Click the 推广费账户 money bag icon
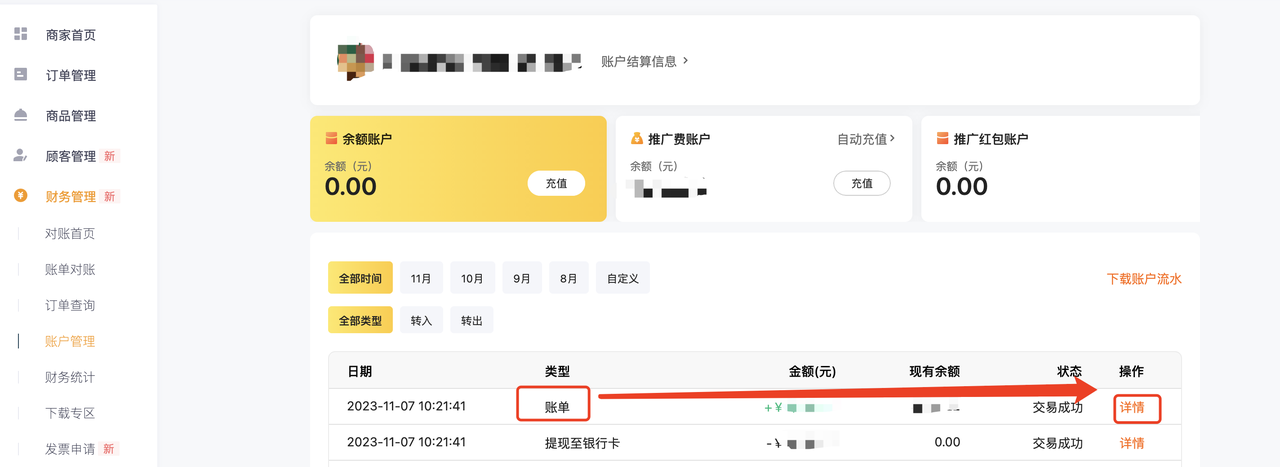Image resolution: width=1280 pixels, height=467 pixels. tap(636, 139)
